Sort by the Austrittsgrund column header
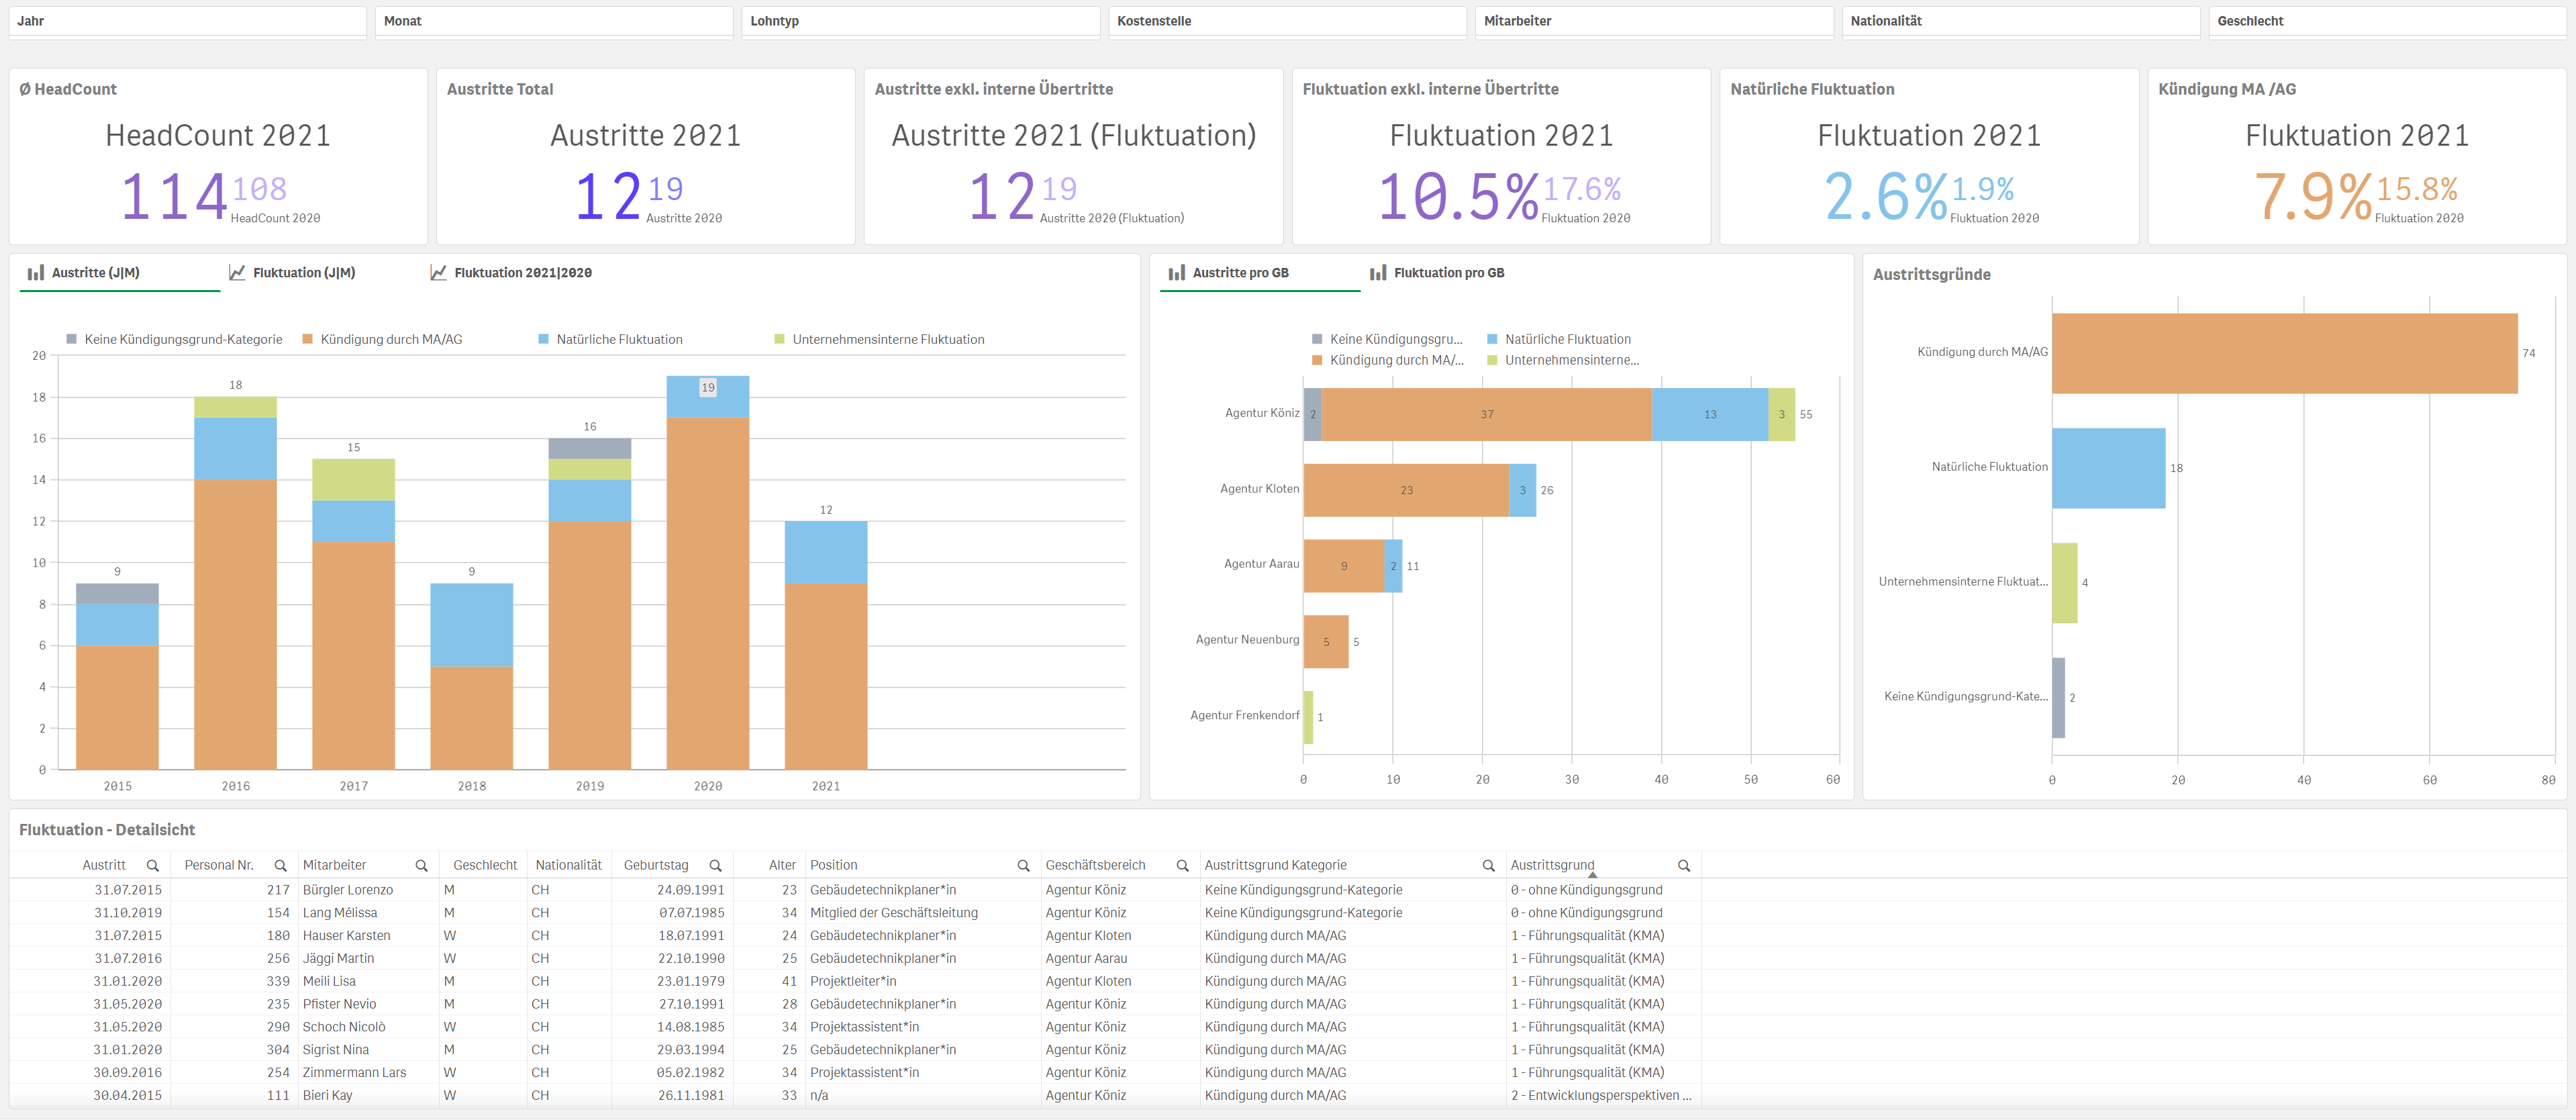The height and width of the screenshot is (1120, 2576). (1552, 865)
